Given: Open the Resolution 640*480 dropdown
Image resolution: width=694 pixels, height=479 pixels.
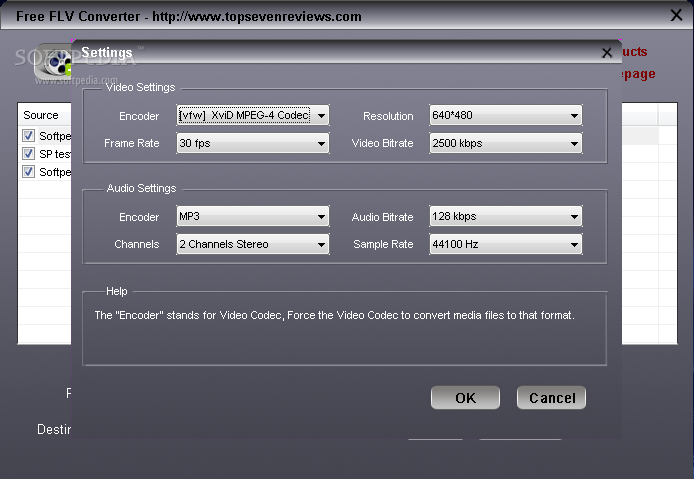Looking at the screenshot, I should [505, 116].
